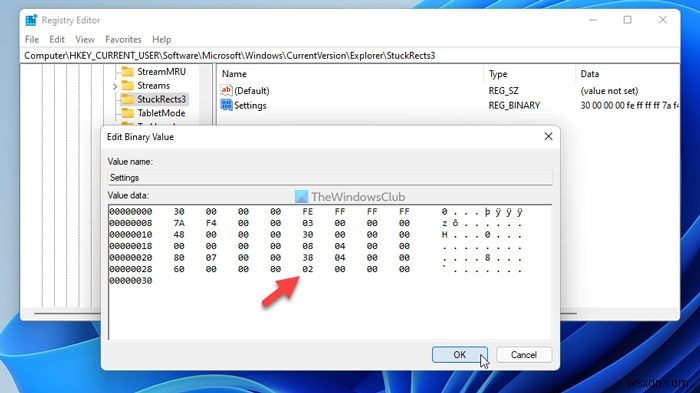
Task: Select the (Default) value entry
Action: click(x=252, y=91)
